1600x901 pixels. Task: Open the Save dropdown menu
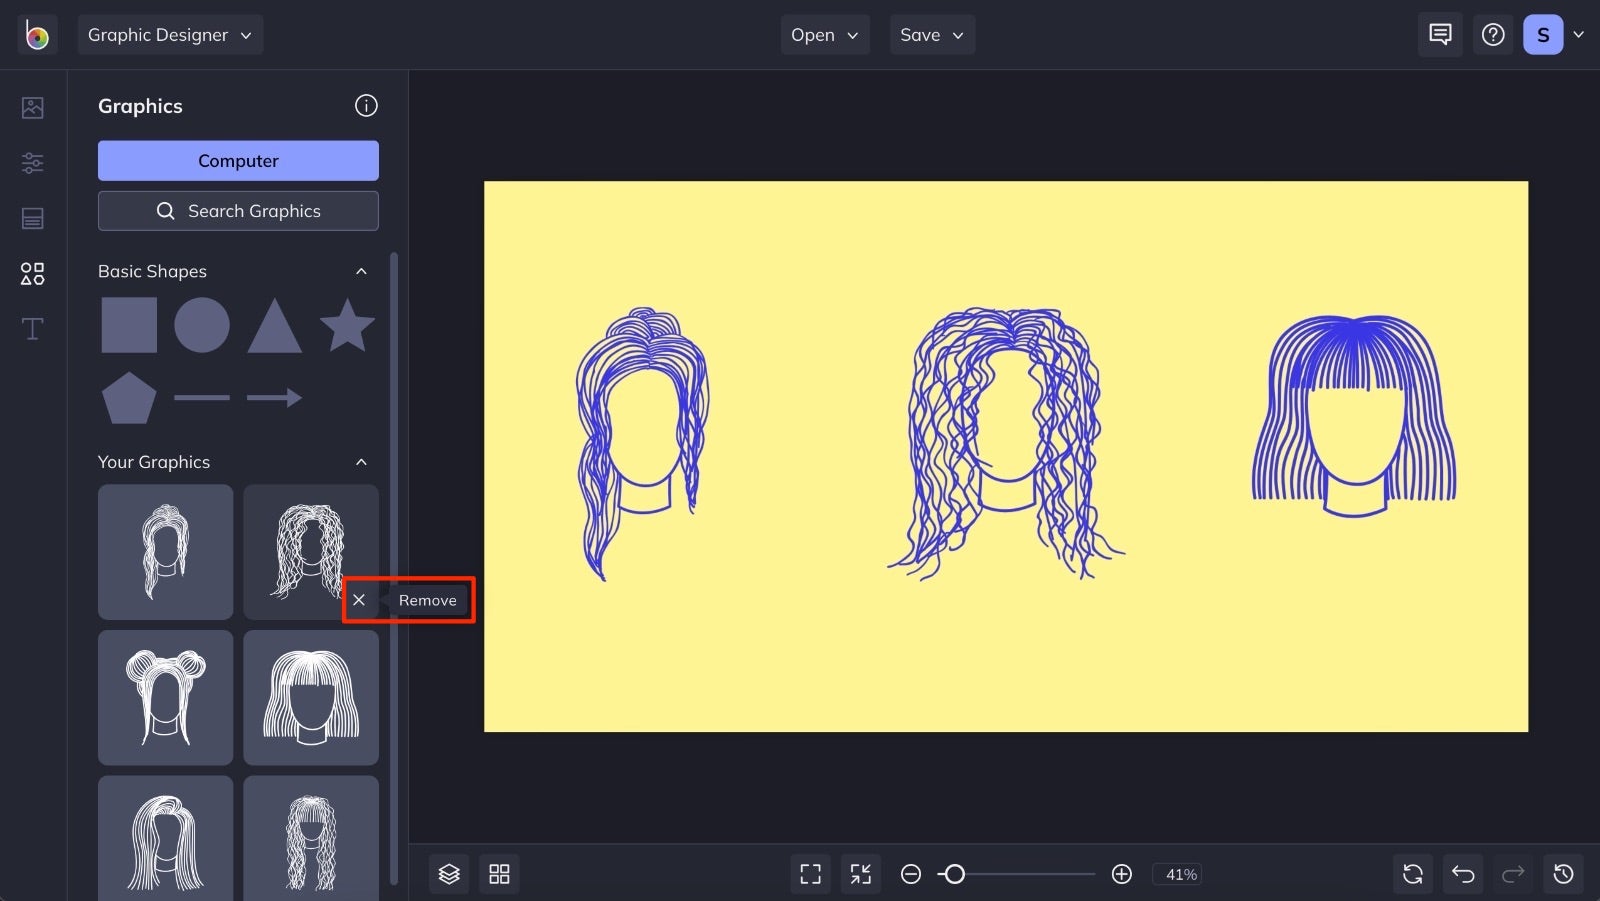931,34
